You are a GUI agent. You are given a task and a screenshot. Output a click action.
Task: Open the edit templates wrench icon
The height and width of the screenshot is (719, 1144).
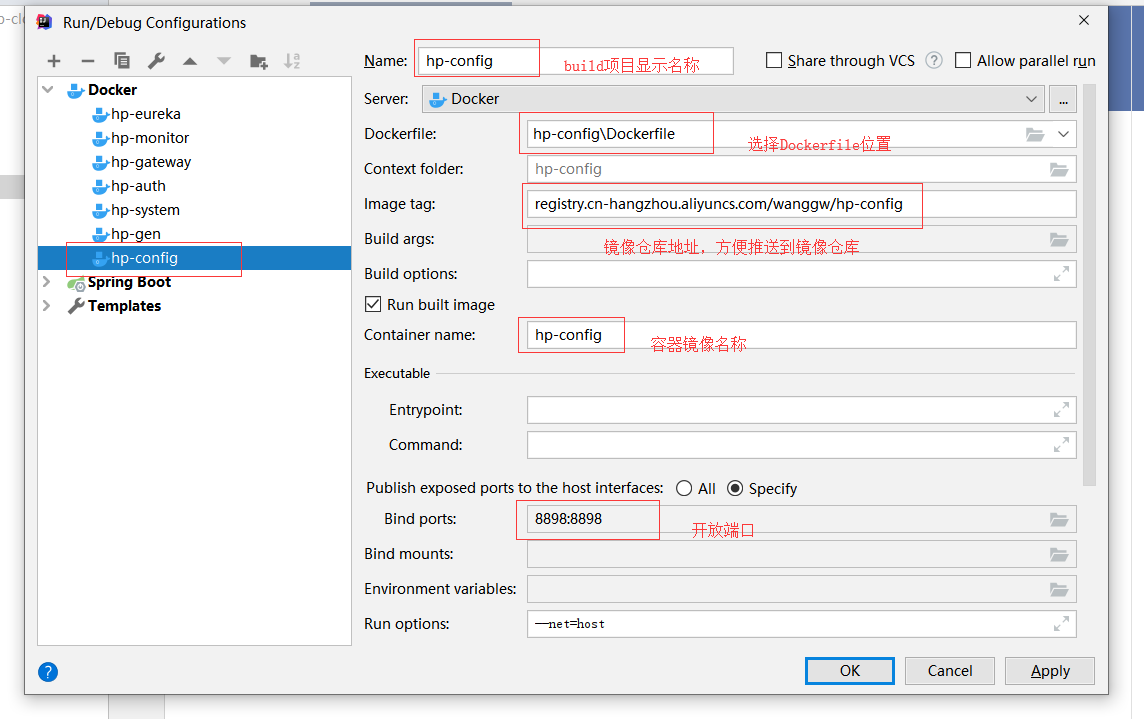coord(156,61)
